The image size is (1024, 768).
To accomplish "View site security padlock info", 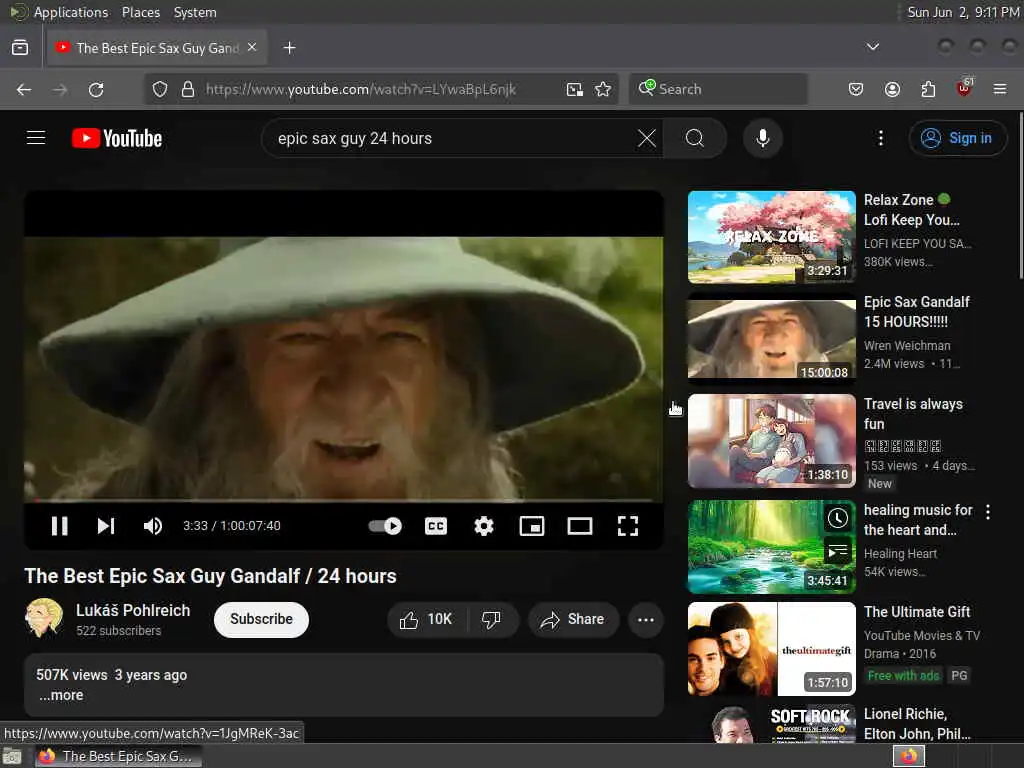I will (188, 89).
